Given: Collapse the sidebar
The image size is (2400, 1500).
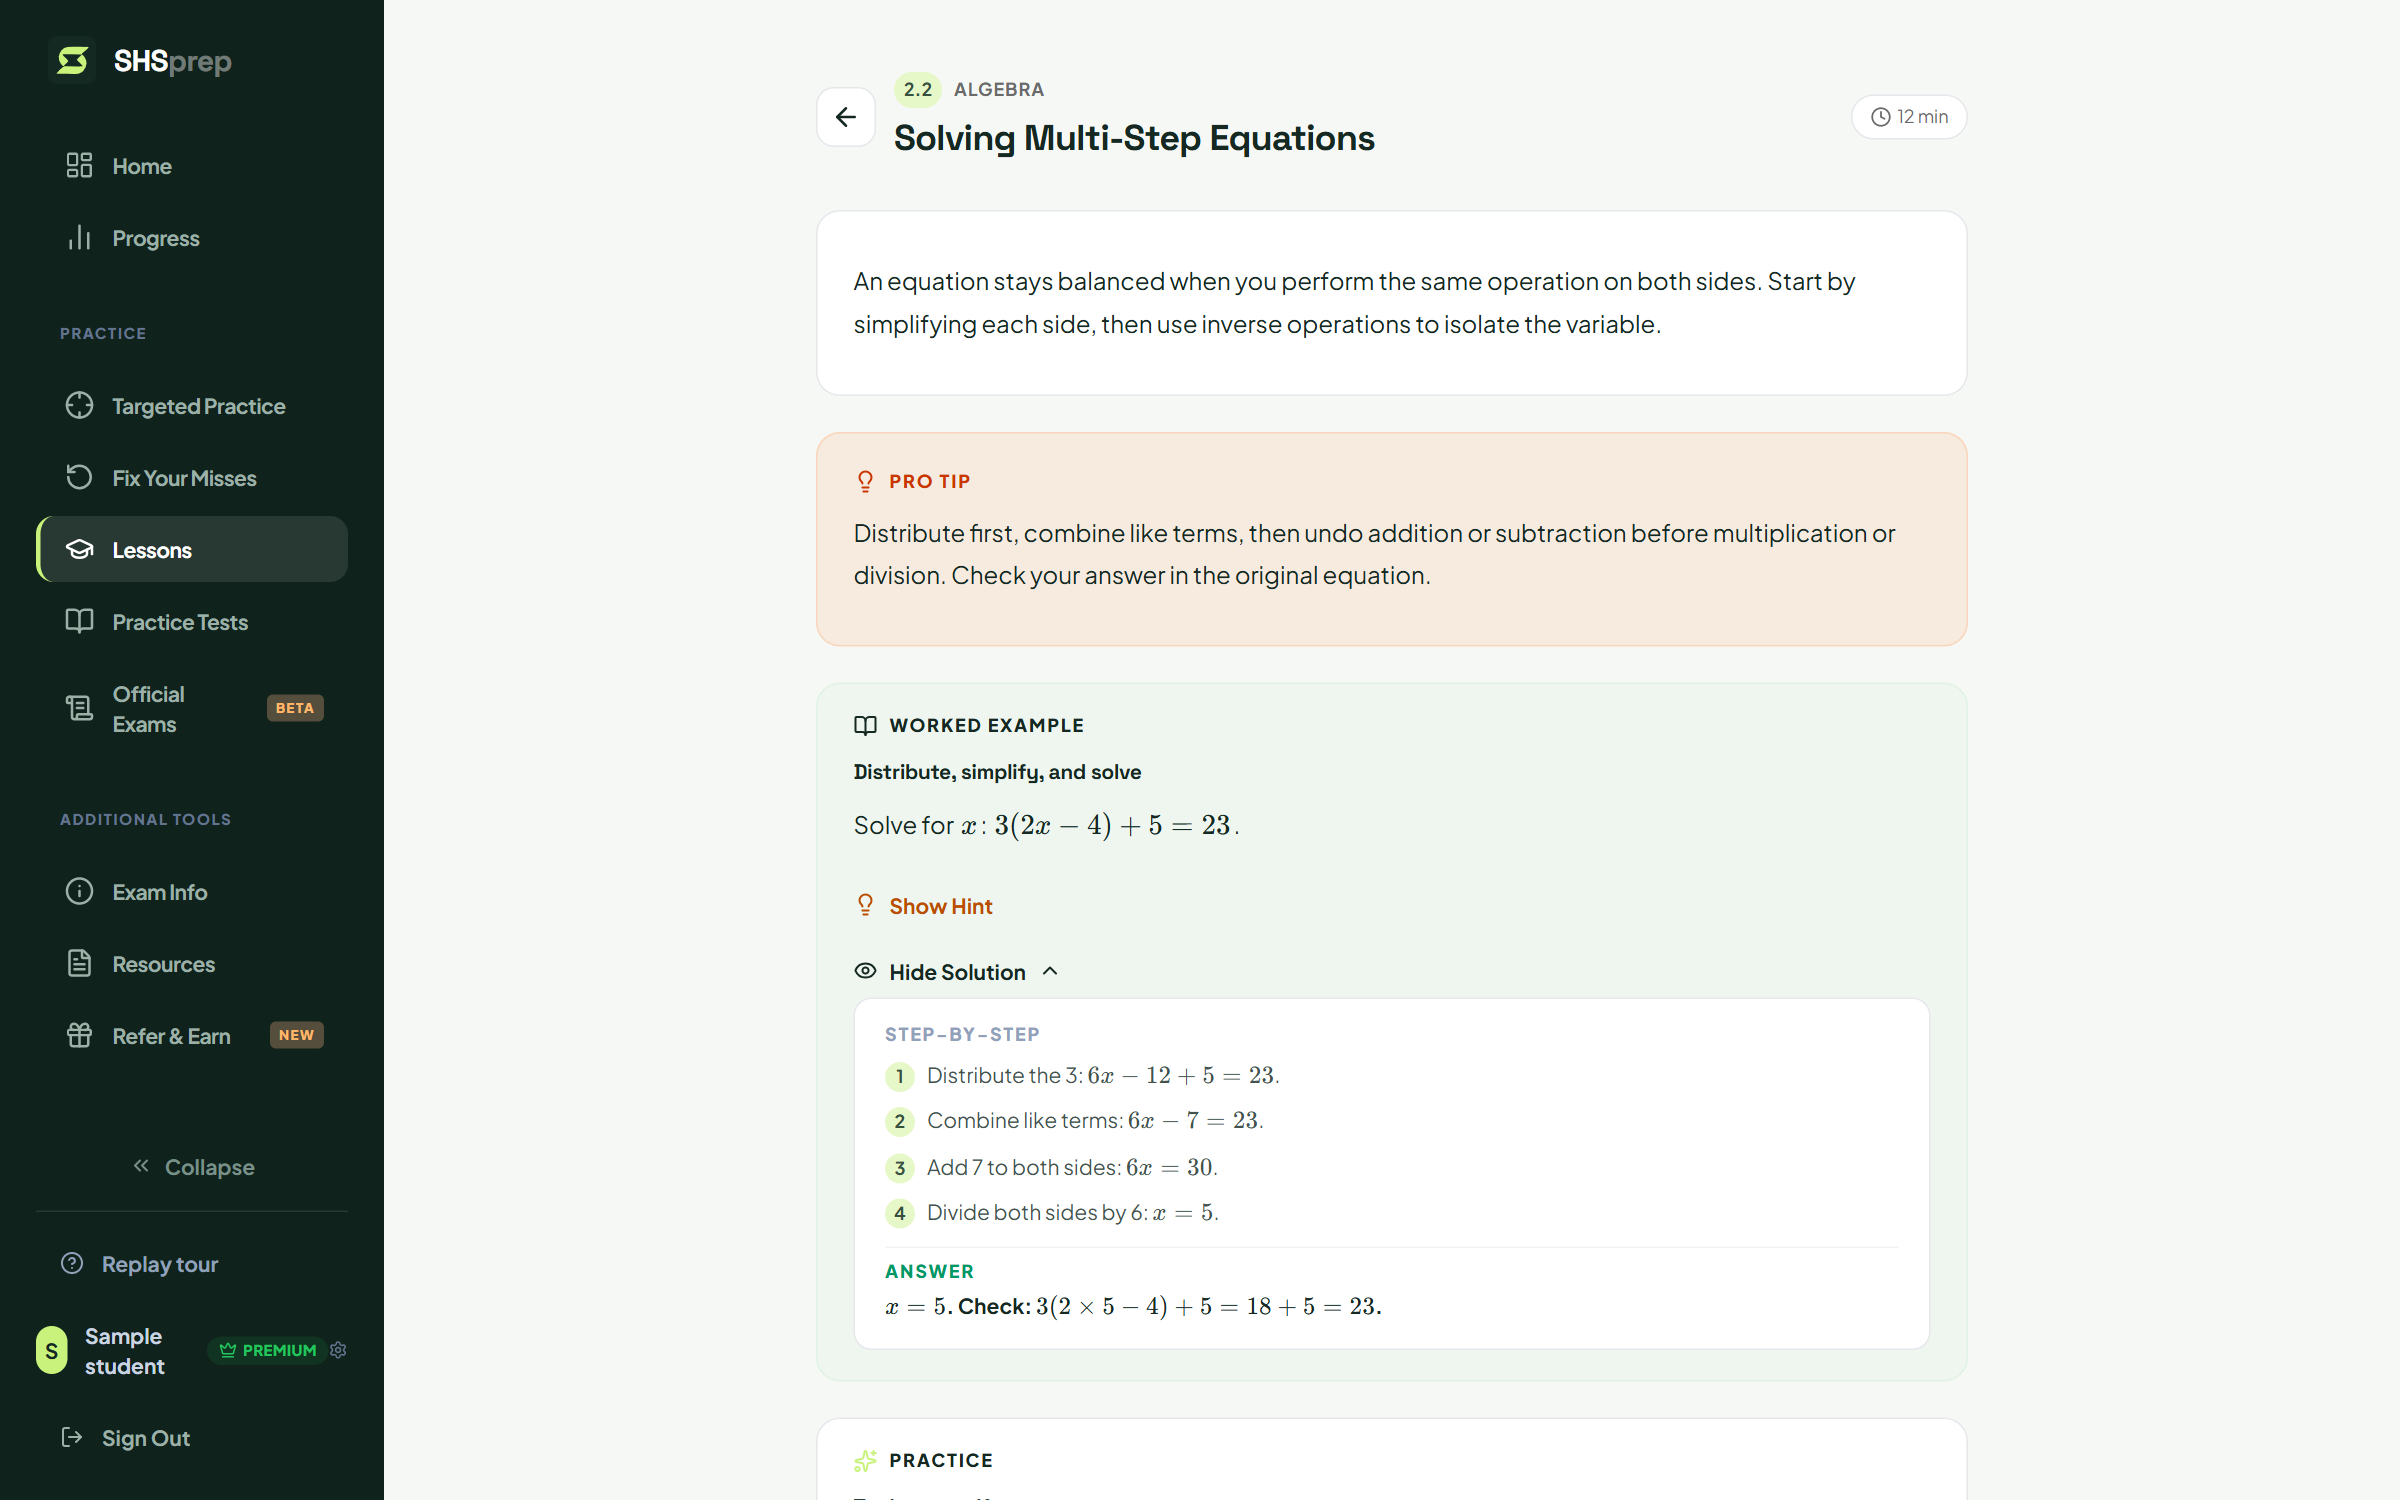Looking at the screenshot, I should click(x=193, y=1167).
